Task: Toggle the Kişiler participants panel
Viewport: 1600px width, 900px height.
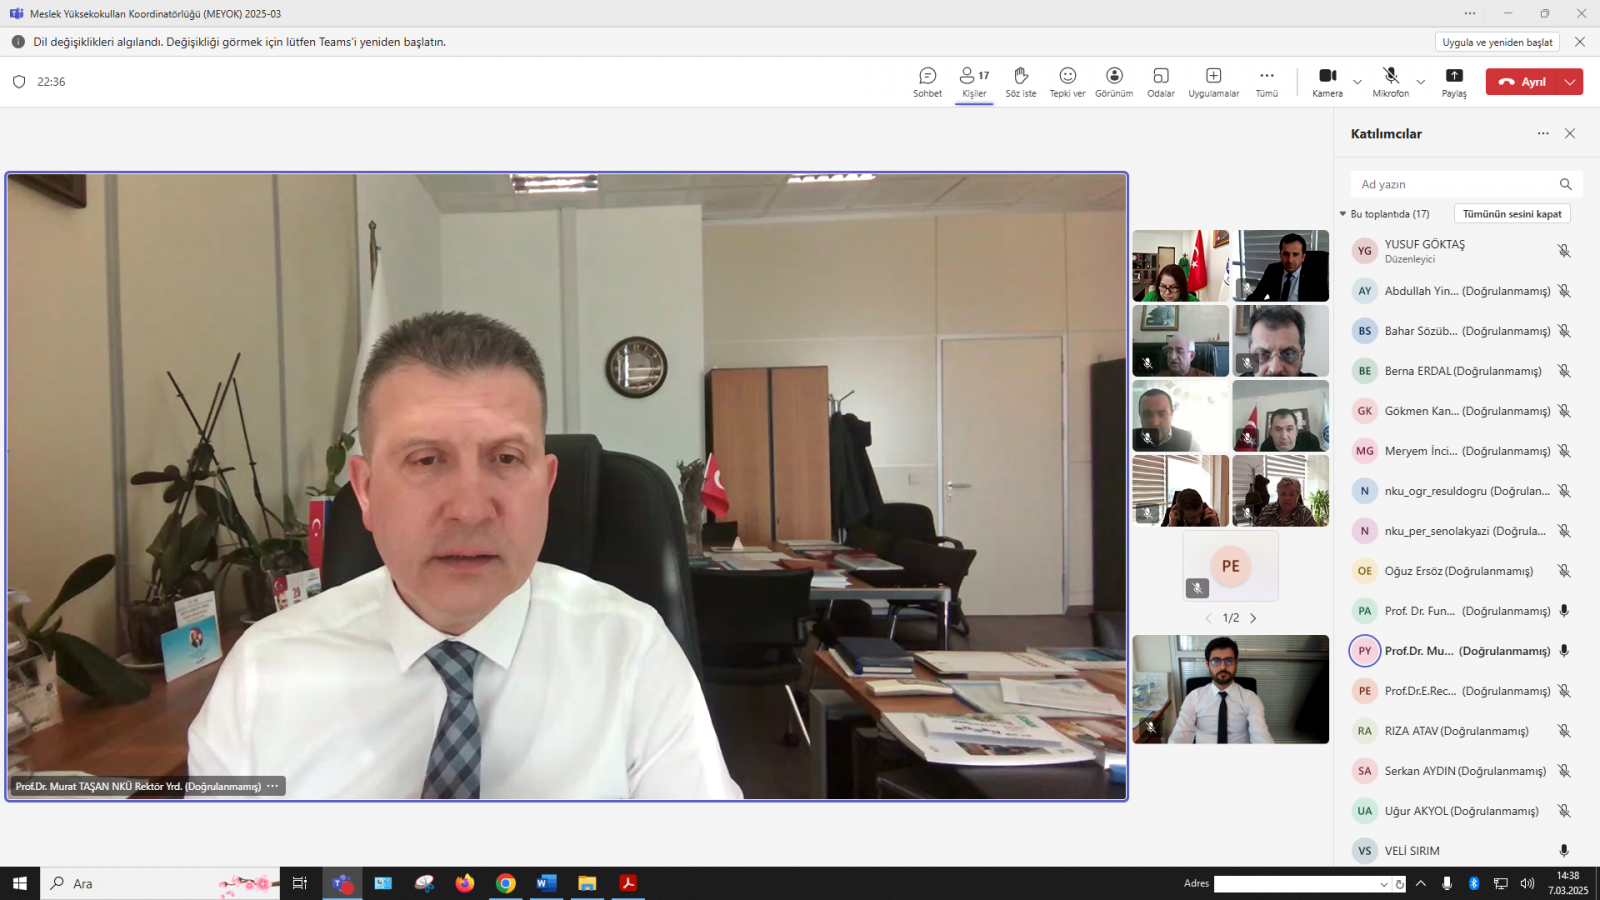Action: [974, 82]
